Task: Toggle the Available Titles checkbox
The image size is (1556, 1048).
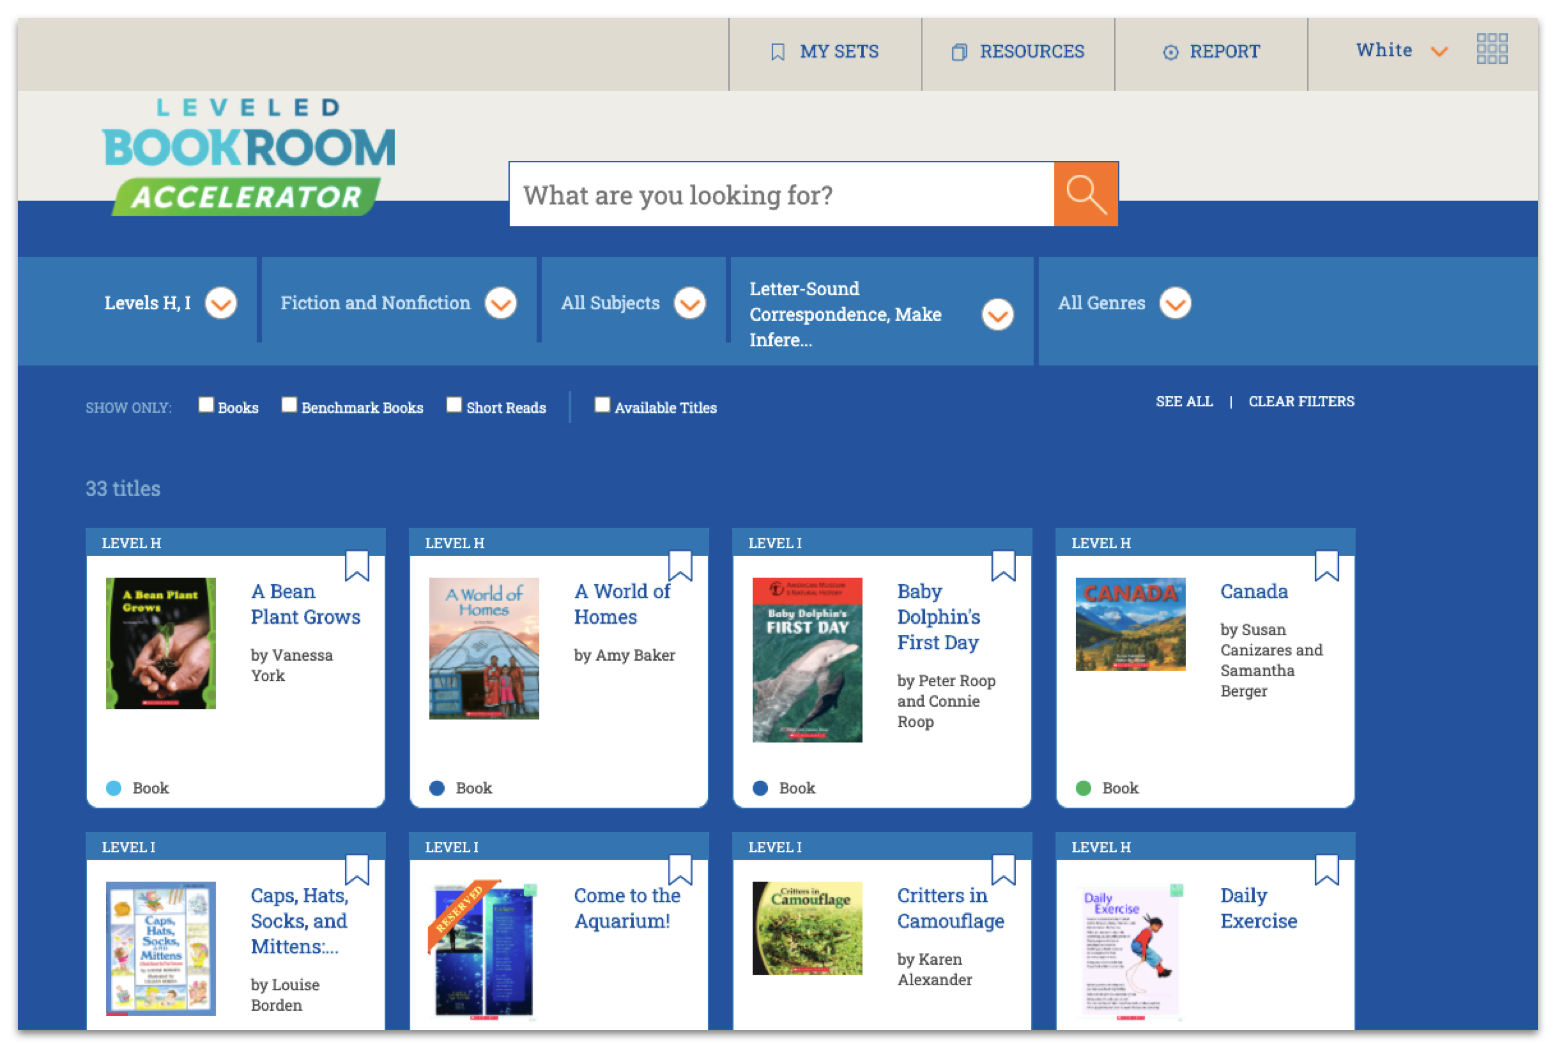Action: pos(602,405)
